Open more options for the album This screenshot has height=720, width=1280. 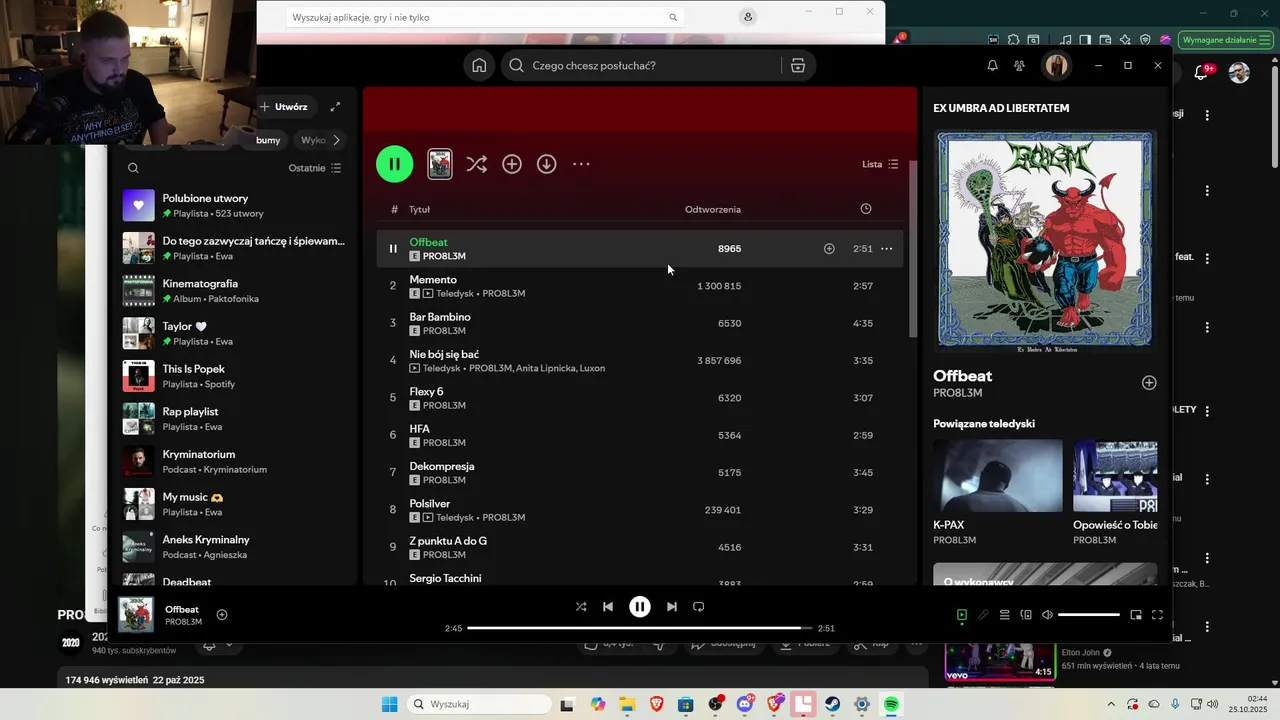click(x=581, y=164)
